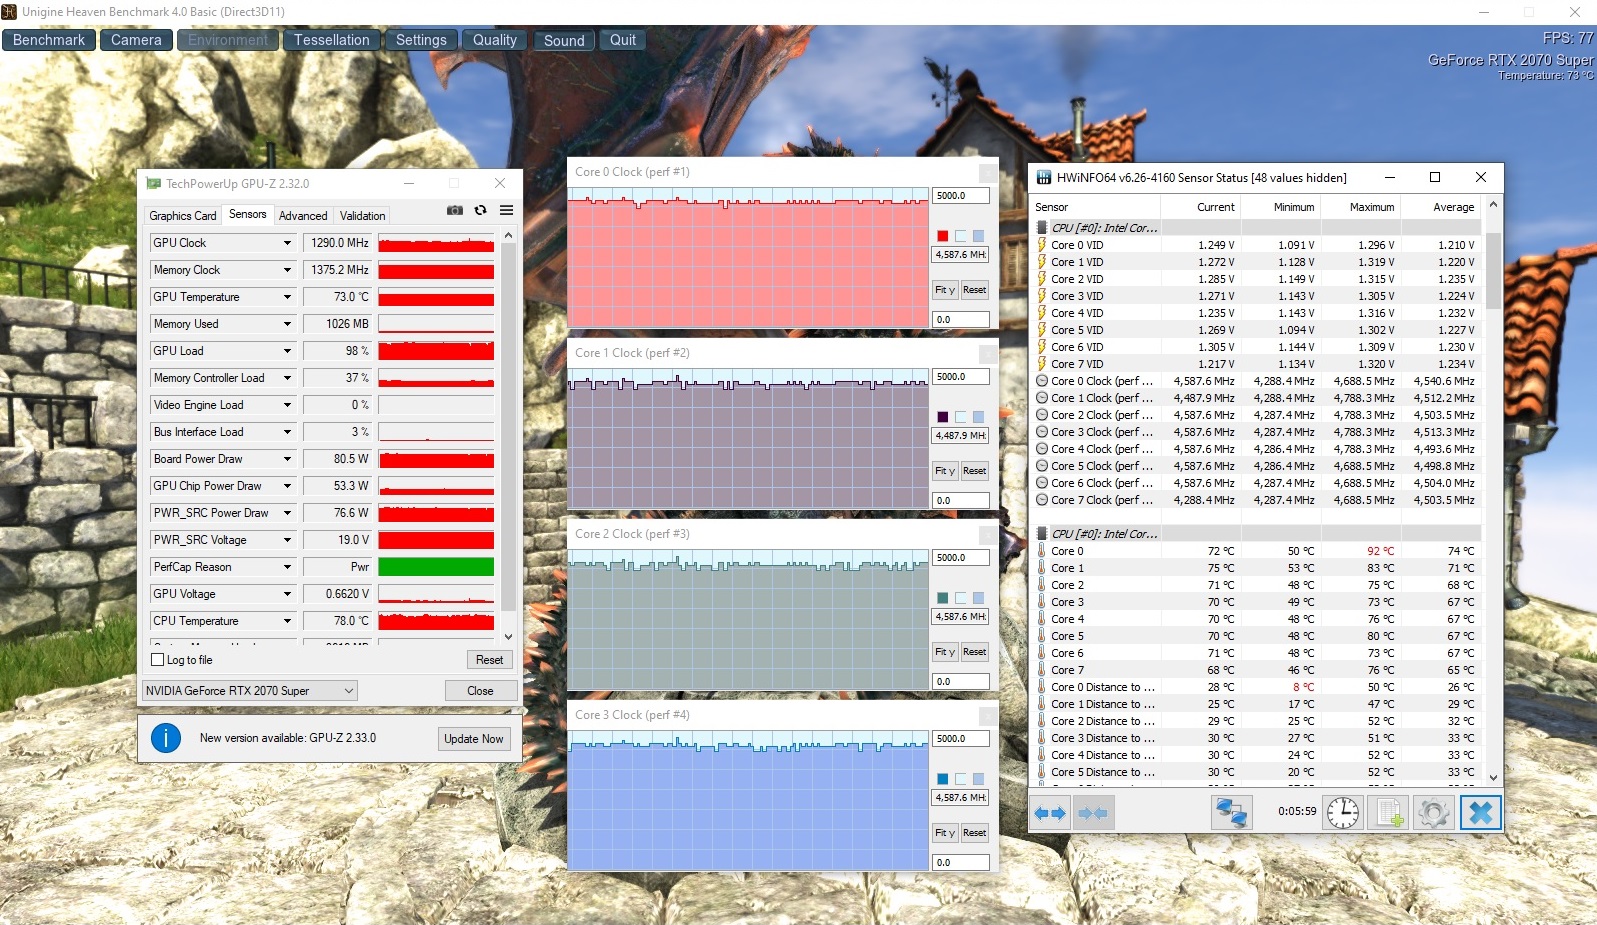Open HWiNFO sensor settings gear icon
The height and width of the screenshot is (925, 1597).
click(x=1433, y=813)
